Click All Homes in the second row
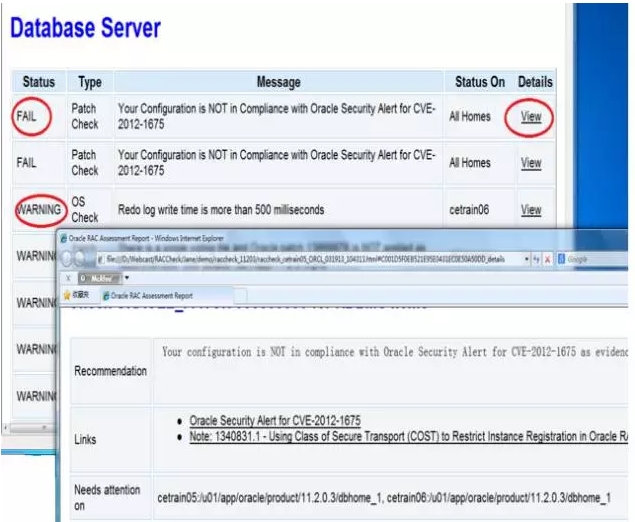Screen dimensions: 635x522 pyautogui.click(x=470, y=163)
